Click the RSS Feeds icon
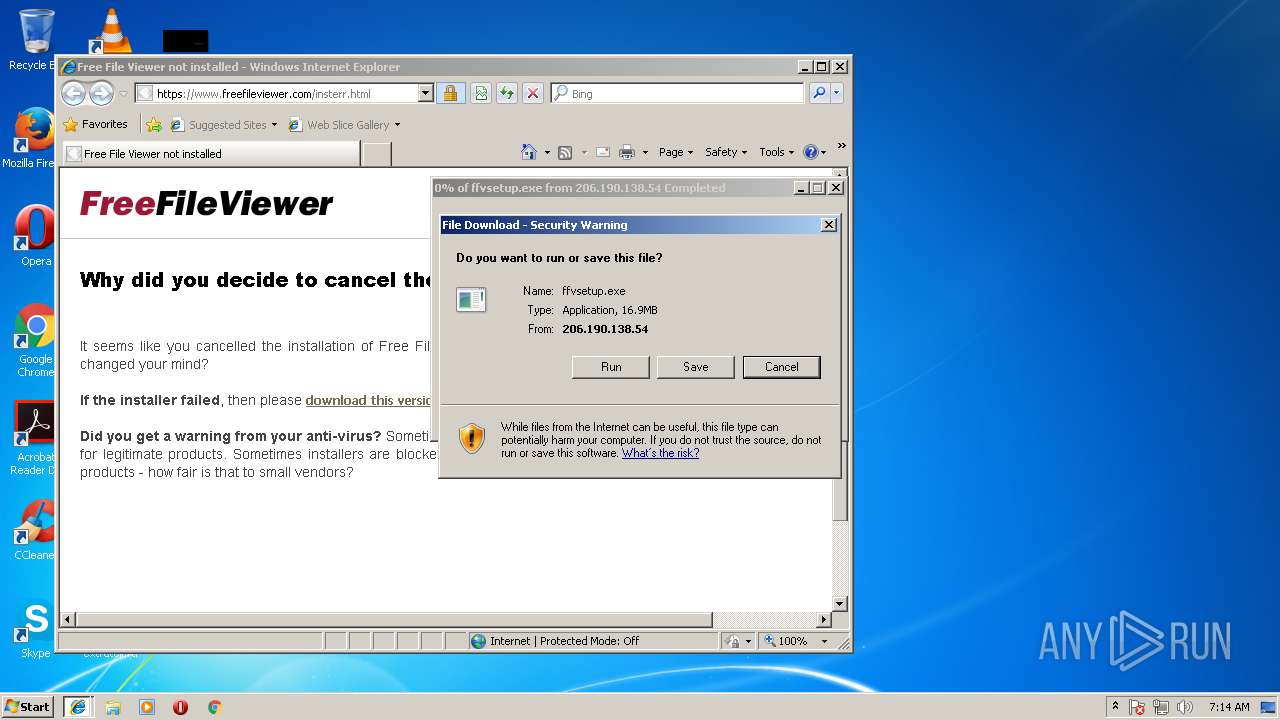Screen dimensions: 1280x720 pos(565,152)
